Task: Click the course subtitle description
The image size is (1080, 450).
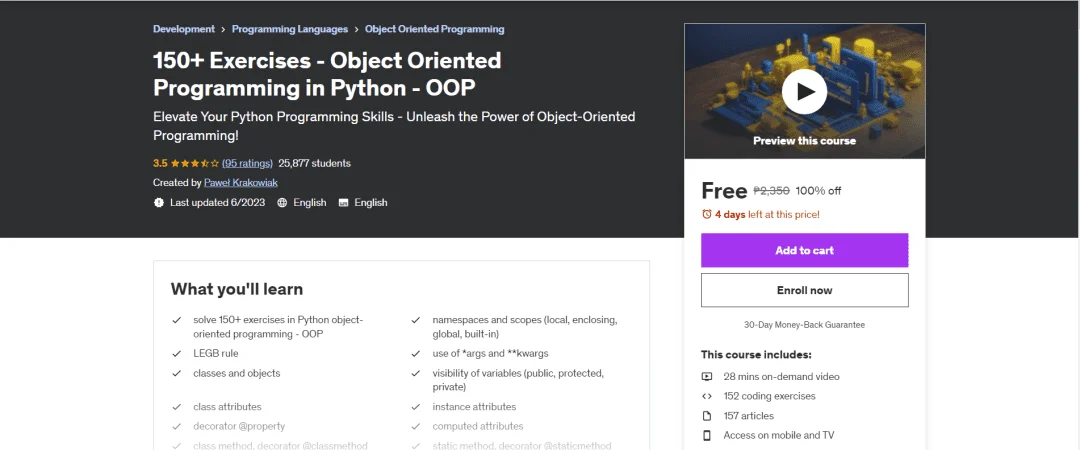Action: click(x=394, y=126)
